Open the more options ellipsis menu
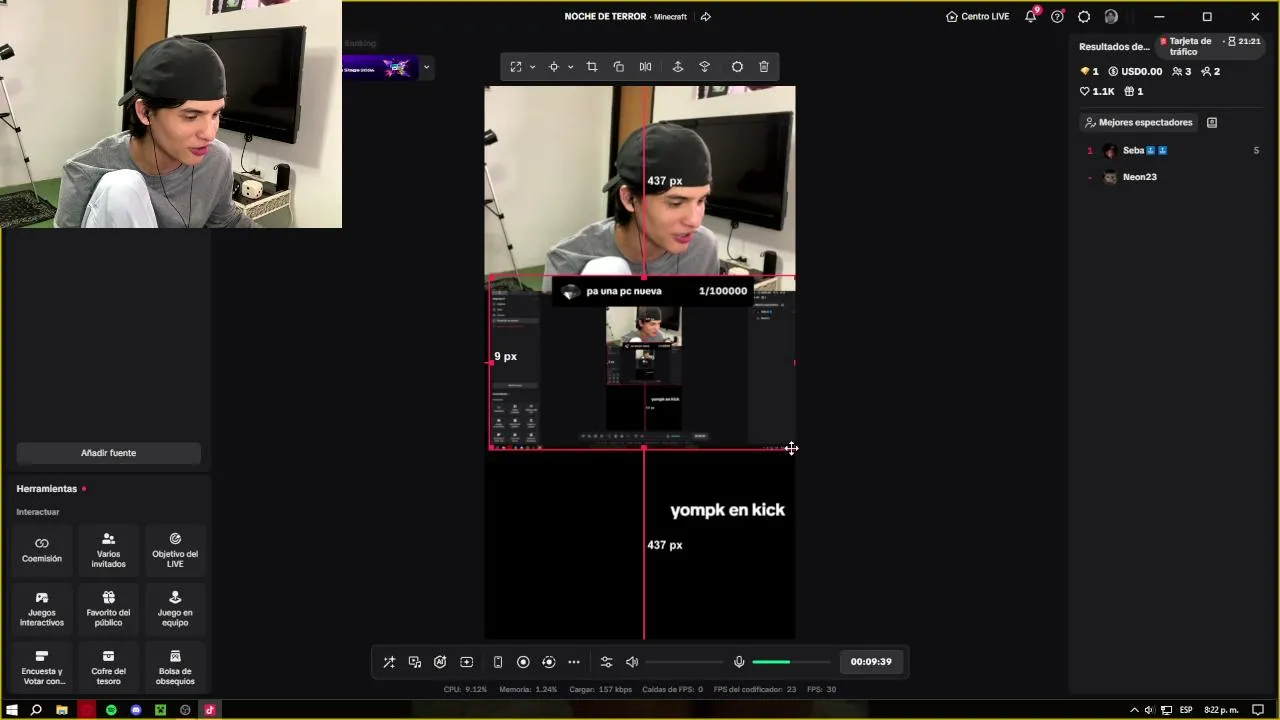This screenshot has height=720, width=1280. [574, 662]
